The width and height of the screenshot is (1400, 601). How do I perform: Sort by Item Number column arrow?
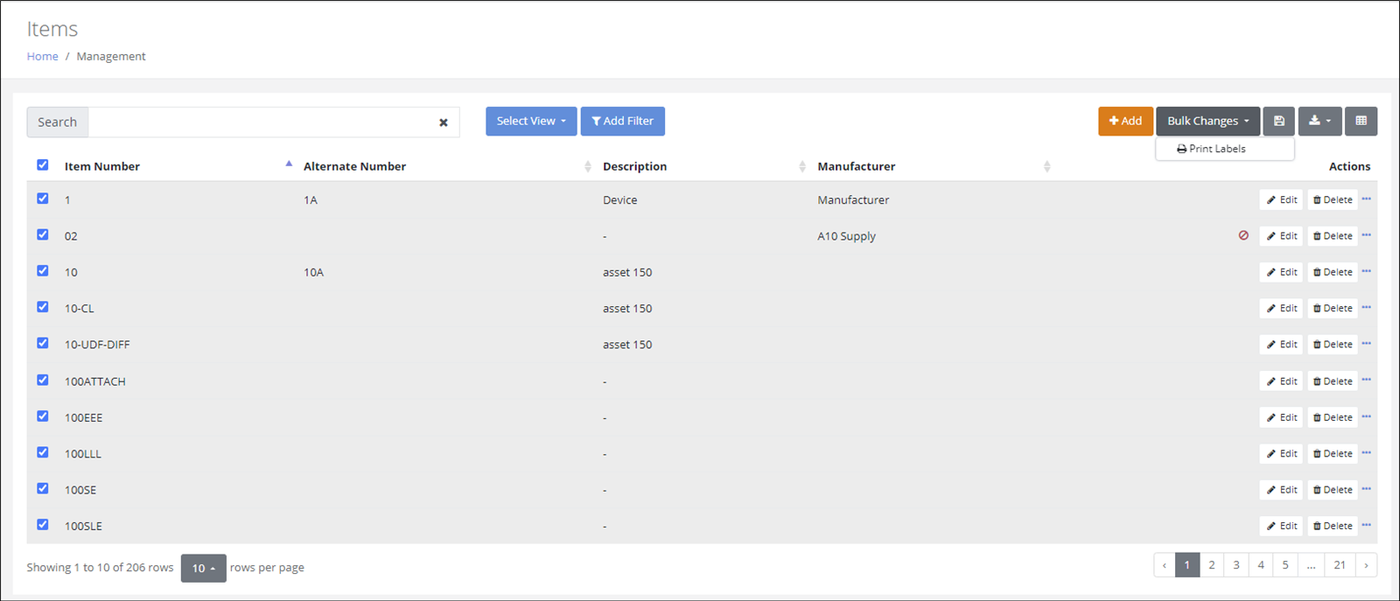[x=289, y=163]
